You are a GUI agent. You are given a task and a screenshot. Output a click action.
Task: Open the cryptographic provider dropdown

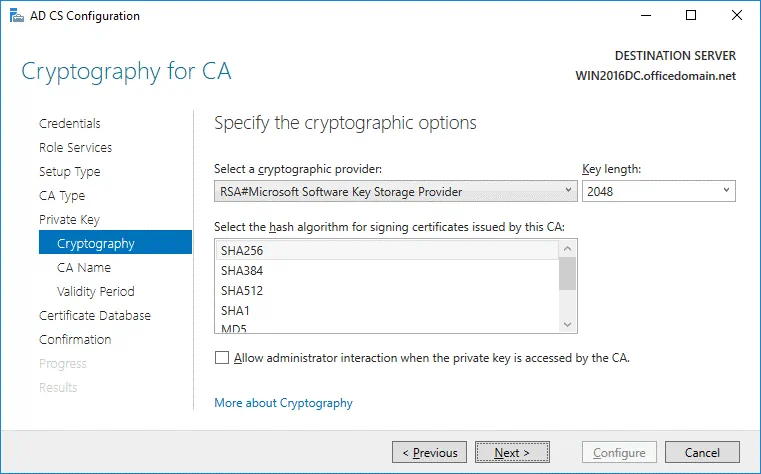(x=395, y=191)
